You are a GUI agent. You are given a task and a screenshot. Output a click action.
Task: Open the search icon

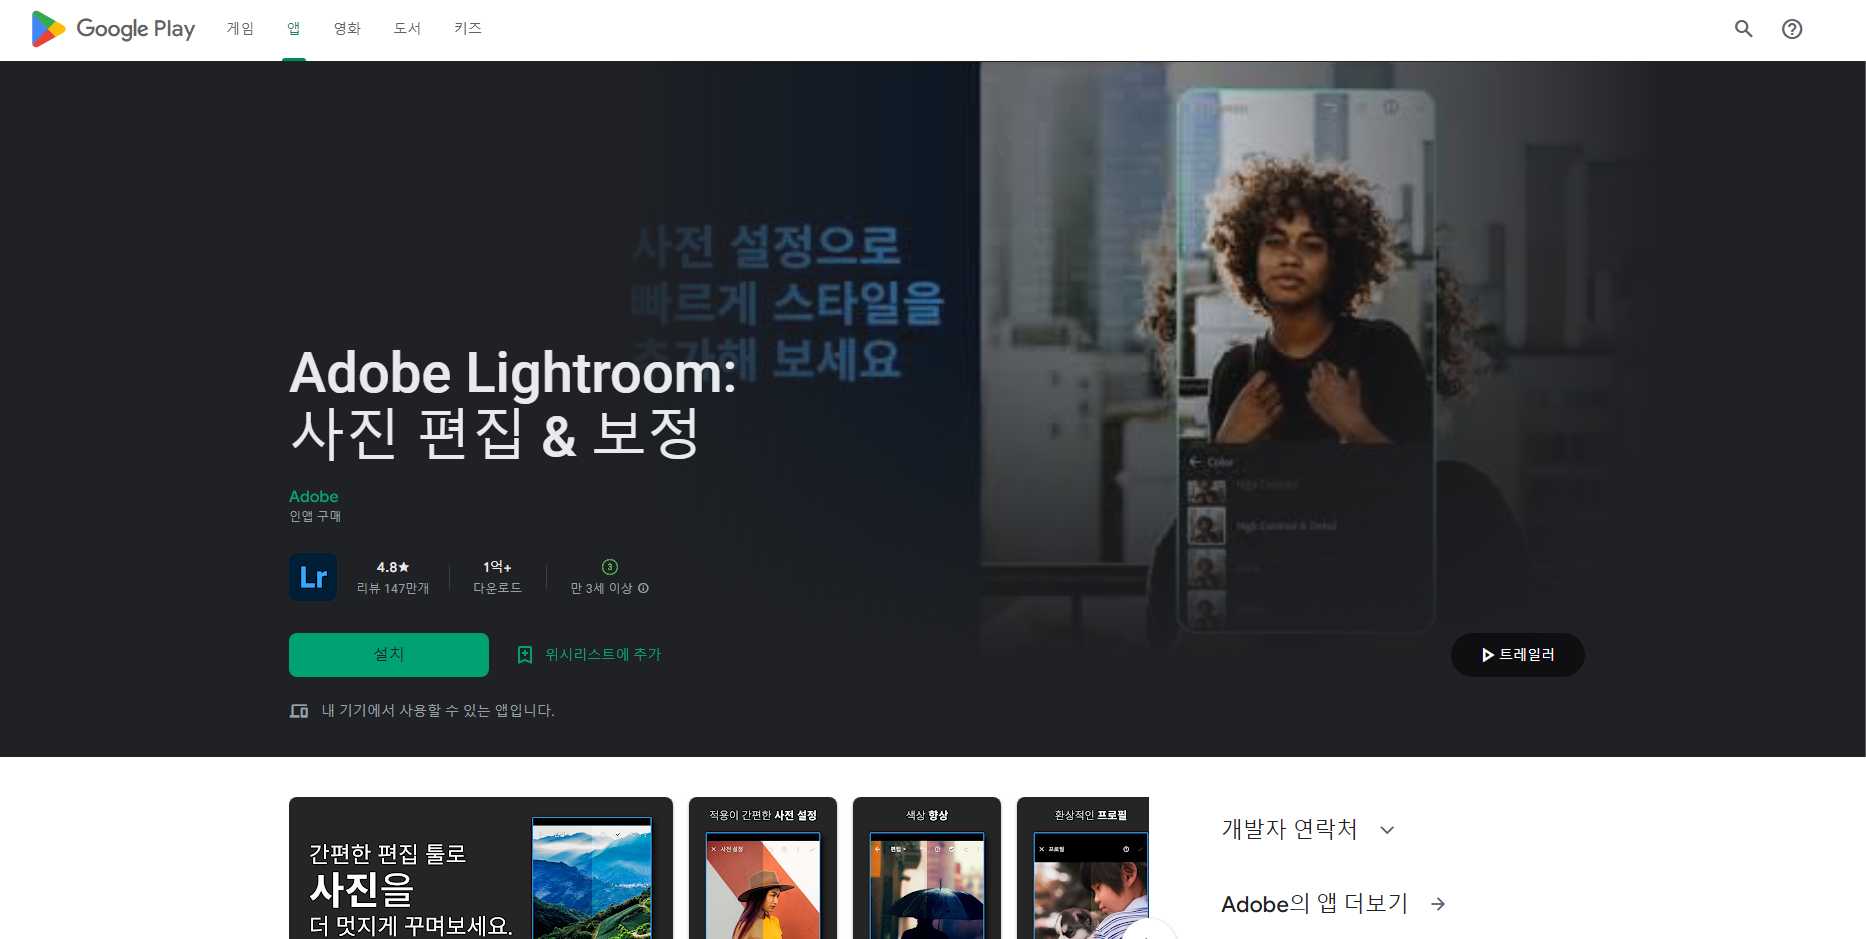(x=1743, y=29)
